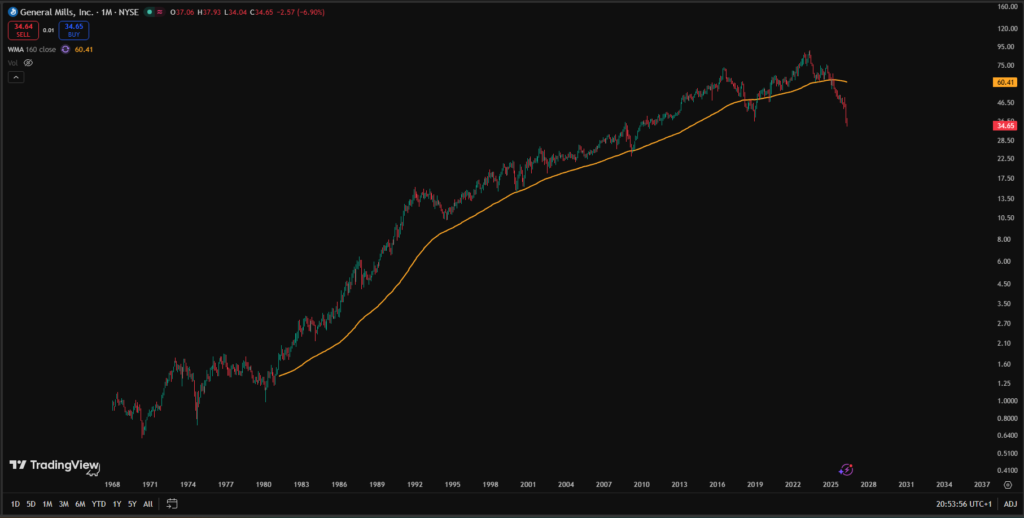The width and height of the screenshot is (1024, 518).
Task: Click the pink data-mode icon beside NYSE
Action: tap(159, 12)
